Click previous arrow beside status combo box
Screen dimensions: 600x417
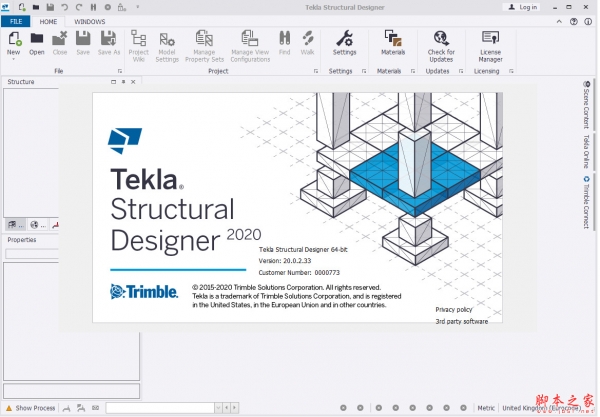[x=227, y=408]
